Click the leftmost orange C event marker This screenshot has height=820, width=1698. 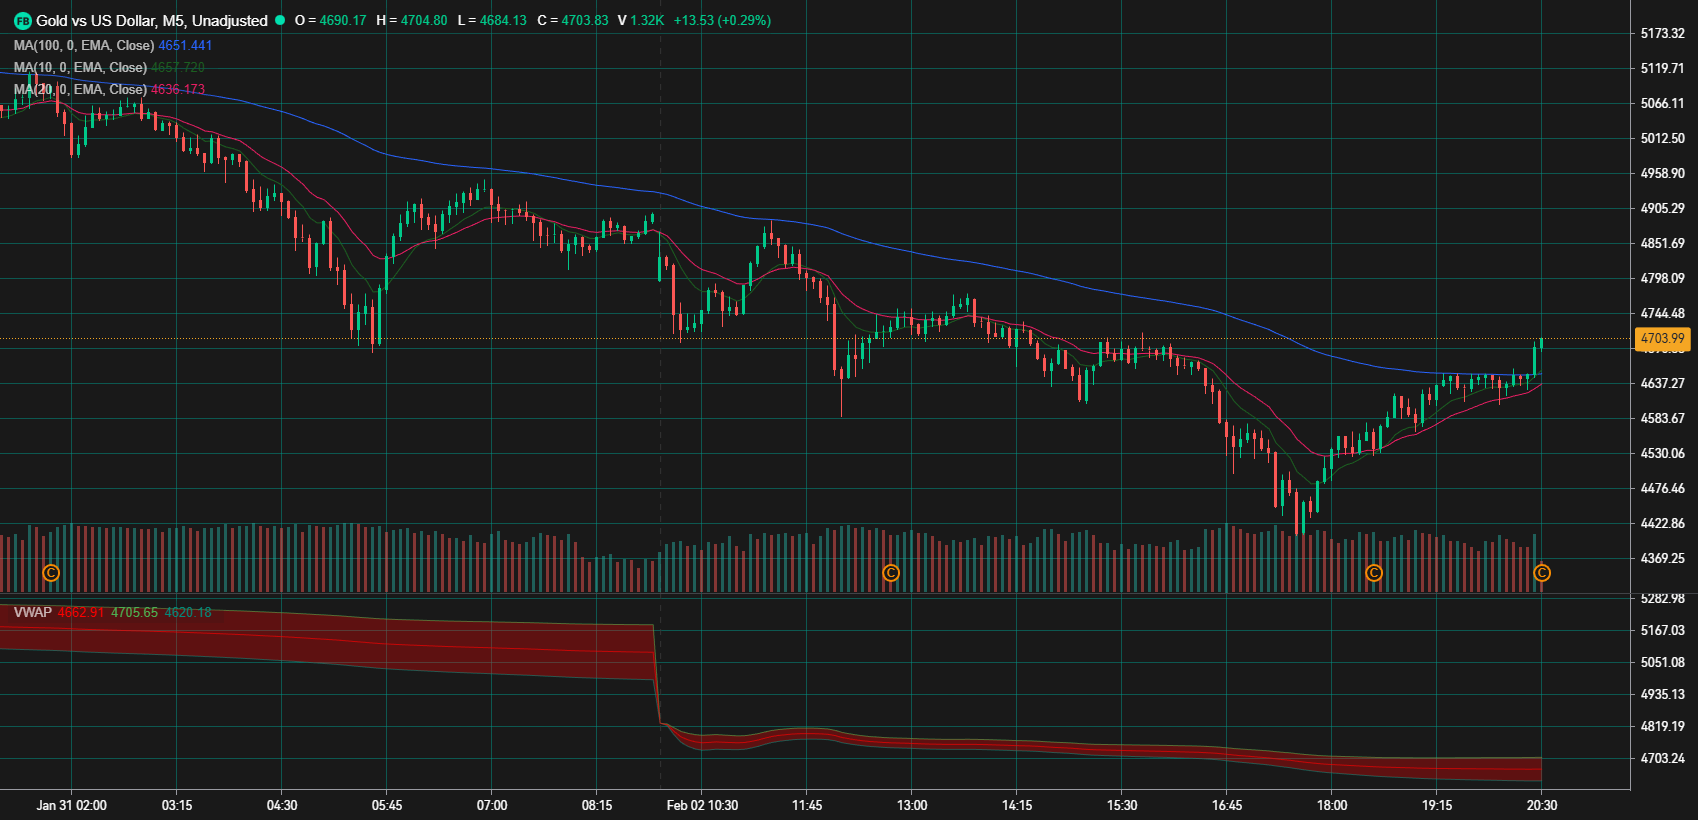tap(51, 573)
